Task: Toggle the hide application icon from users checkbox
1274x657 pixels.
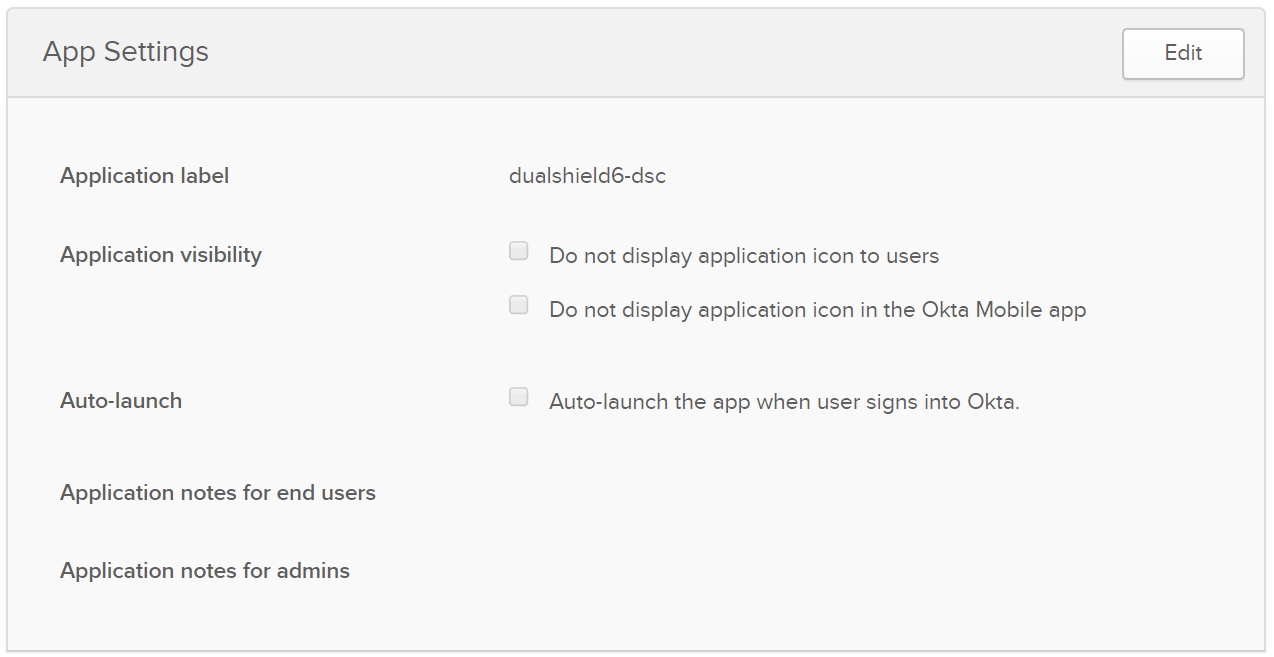Action: coord(518,252)
